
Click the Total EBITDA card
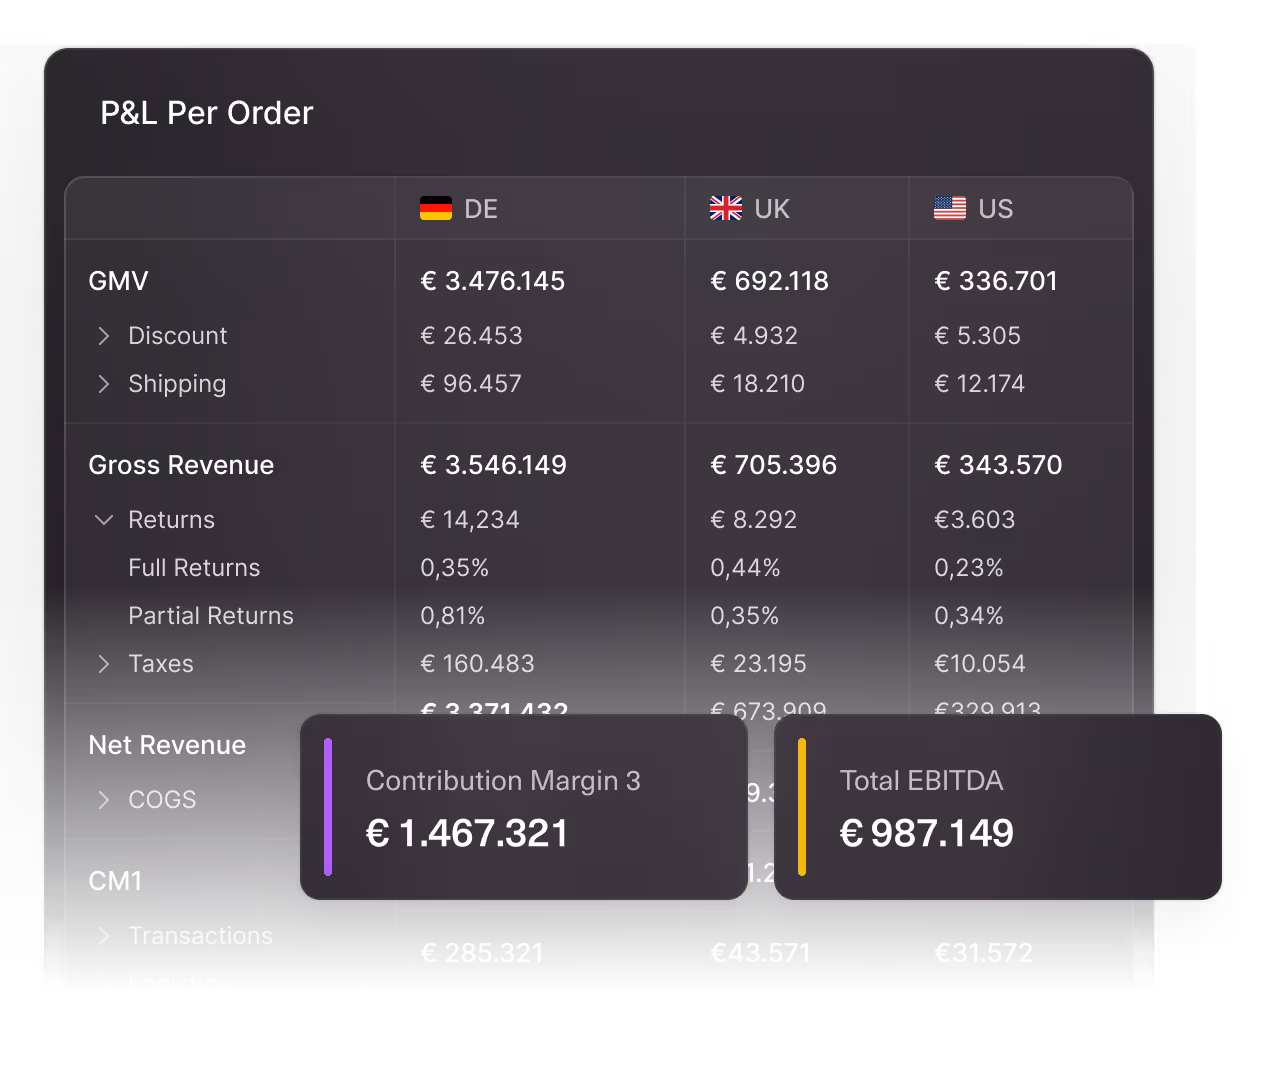pyautogui.click(x=995, y=808)
